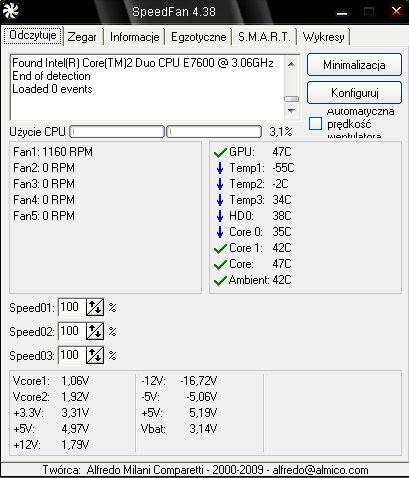The width and height of the screenshot is (409, 478).
Task: Switch to the Zegar tab
Action: tap(82, 37)
